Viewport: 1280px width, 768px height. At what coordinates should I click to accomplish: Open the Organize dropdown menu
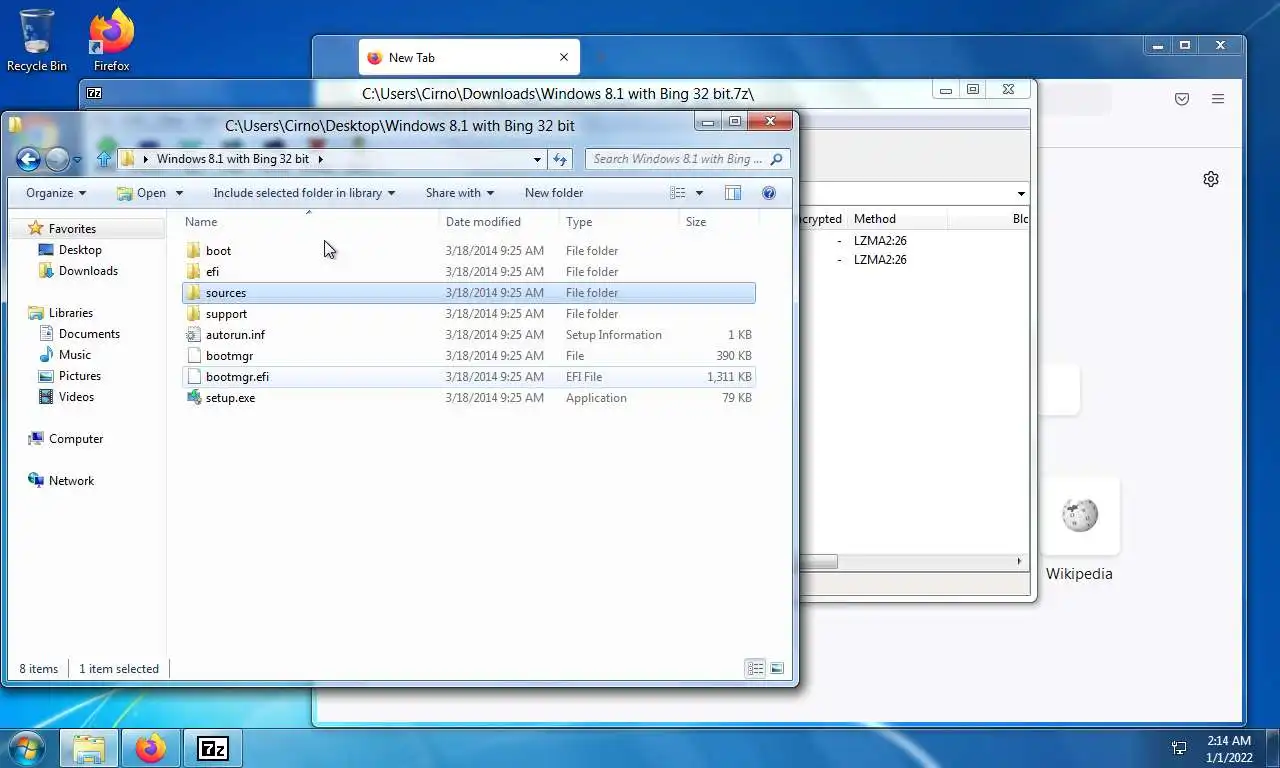click(x=56, y=193)
